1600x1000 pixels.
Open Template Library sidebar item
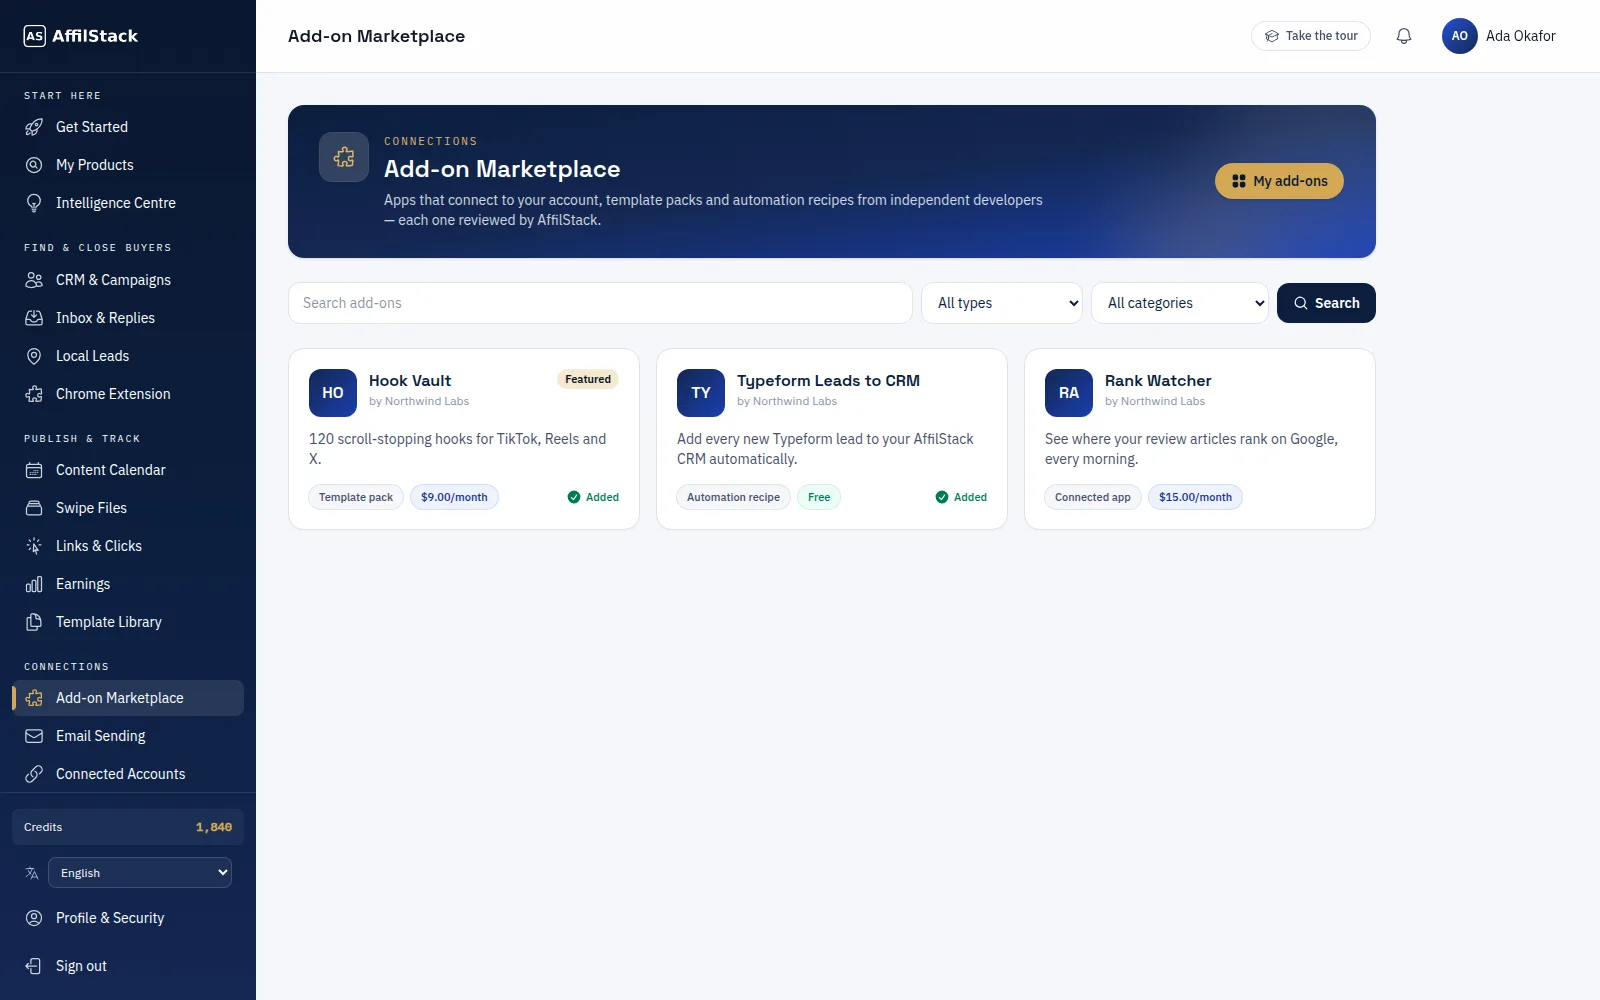tap(128, 622)
